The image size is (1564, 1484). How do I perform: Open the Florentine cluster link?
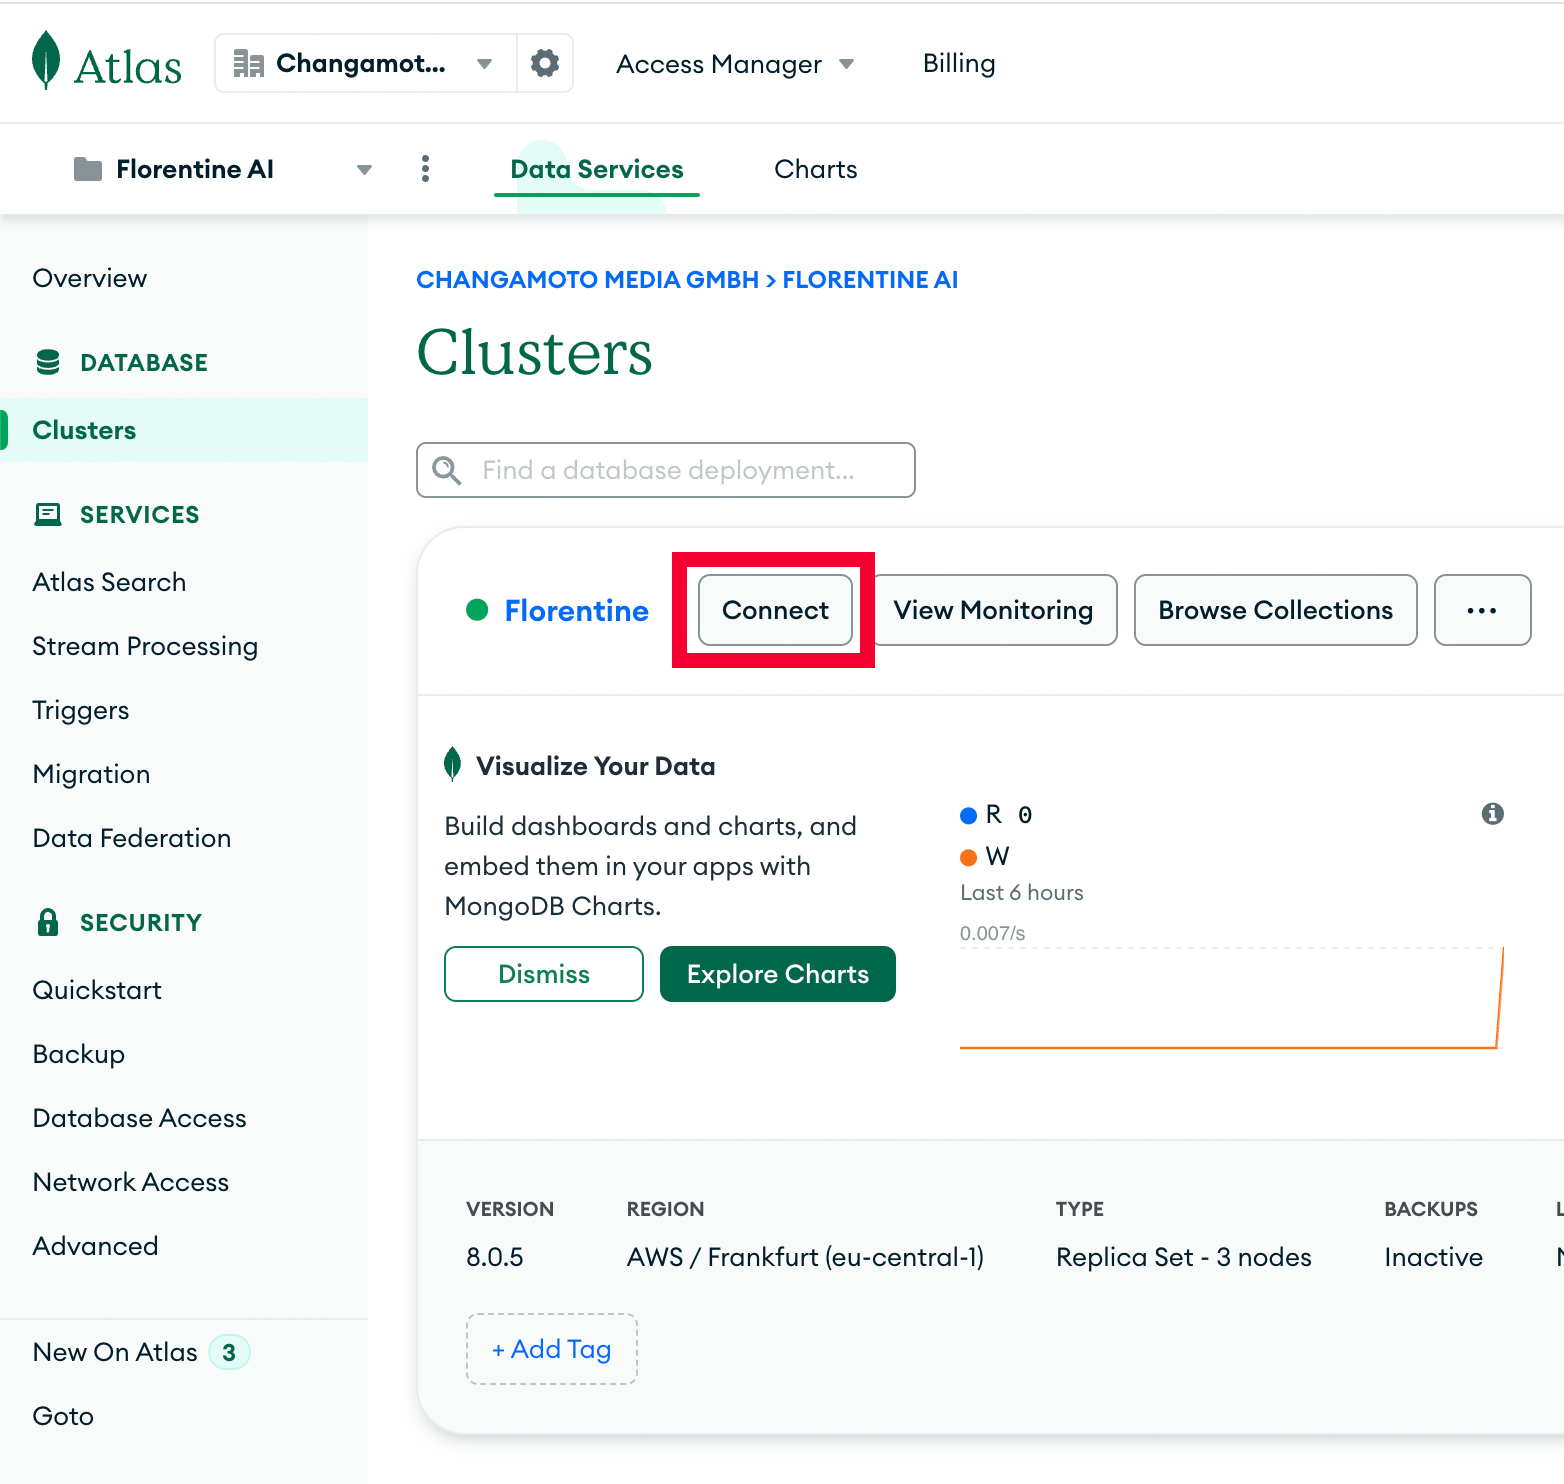pyautogui.click(x=577, y=610)
